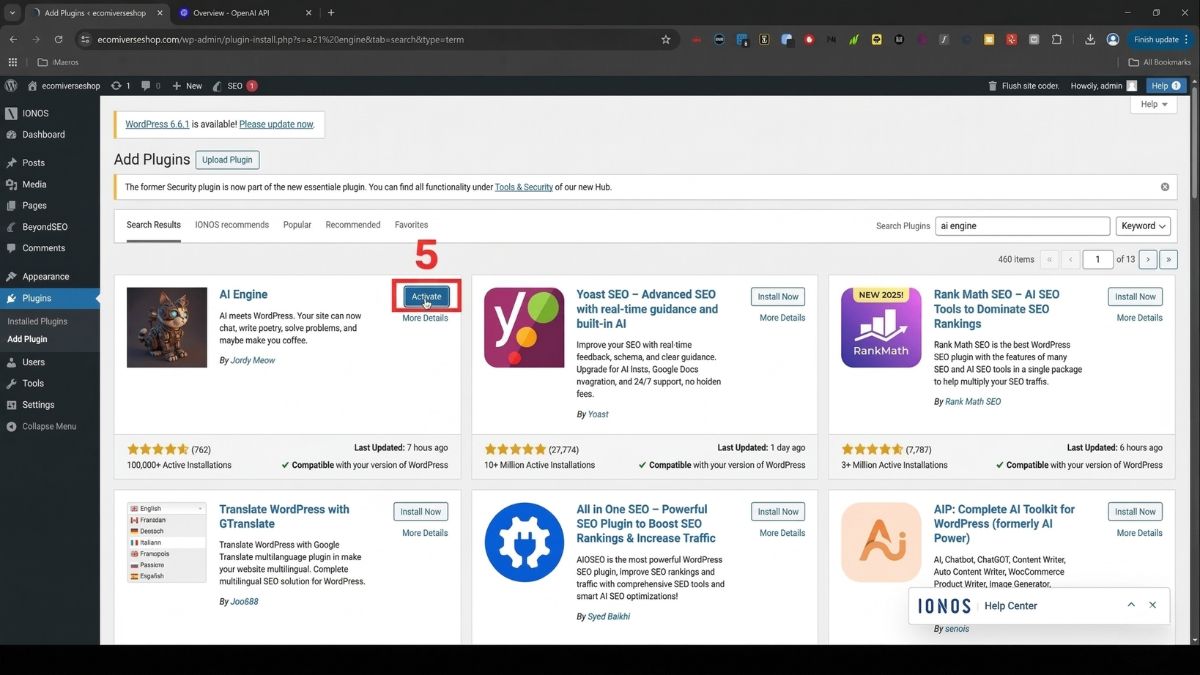
Task: Close the IONOS Help Center widget
Action: [1152, 605]
